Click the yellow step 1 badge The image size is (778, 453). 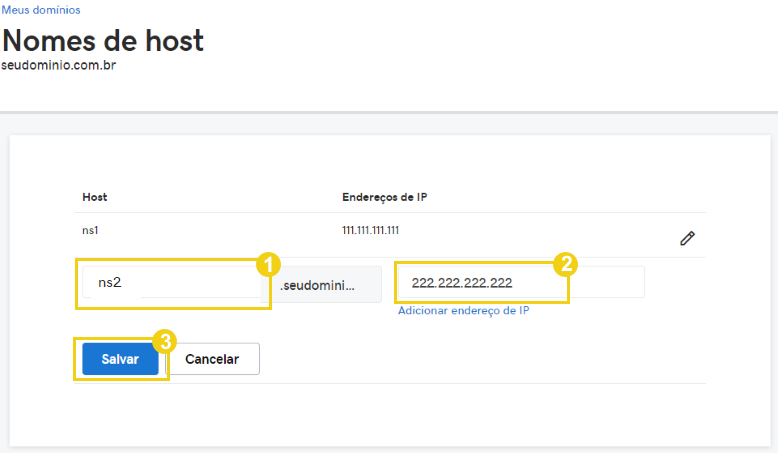coord(268,264)
